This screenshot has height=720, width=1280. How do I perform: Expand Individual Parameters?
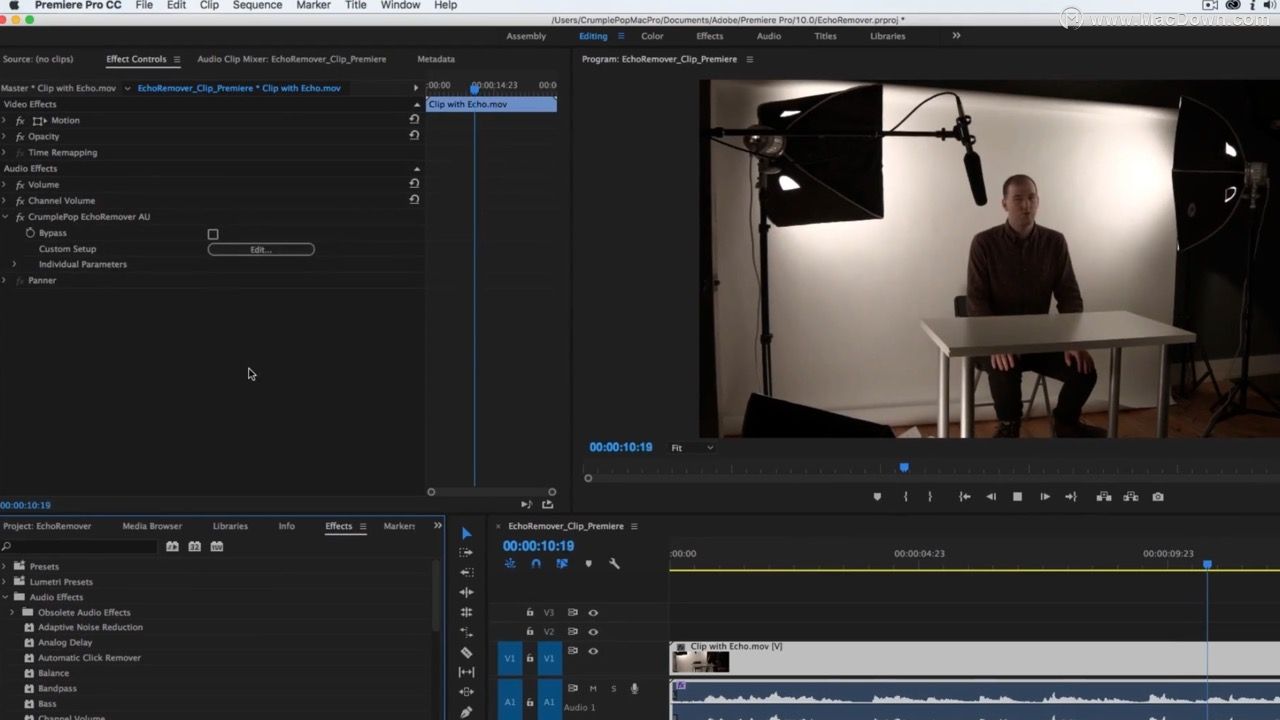pos(14,264)
